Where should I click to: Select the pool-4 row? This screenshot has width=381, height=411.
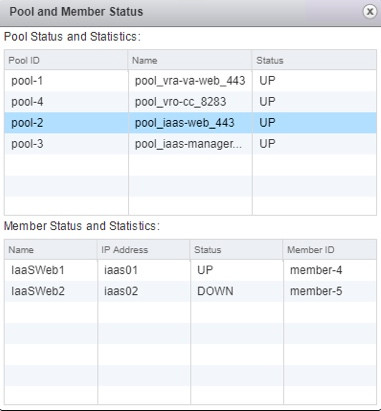190,102
